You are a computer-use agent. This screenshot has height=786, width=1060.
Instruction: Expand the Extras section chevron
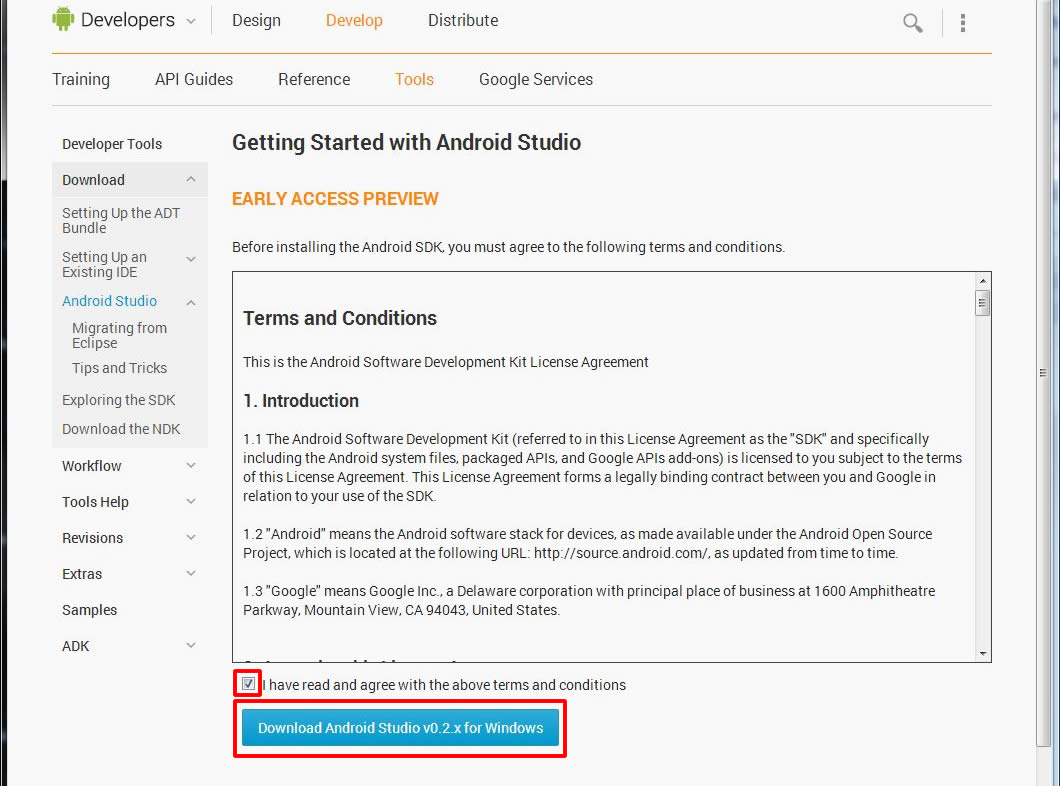[191, 573]
